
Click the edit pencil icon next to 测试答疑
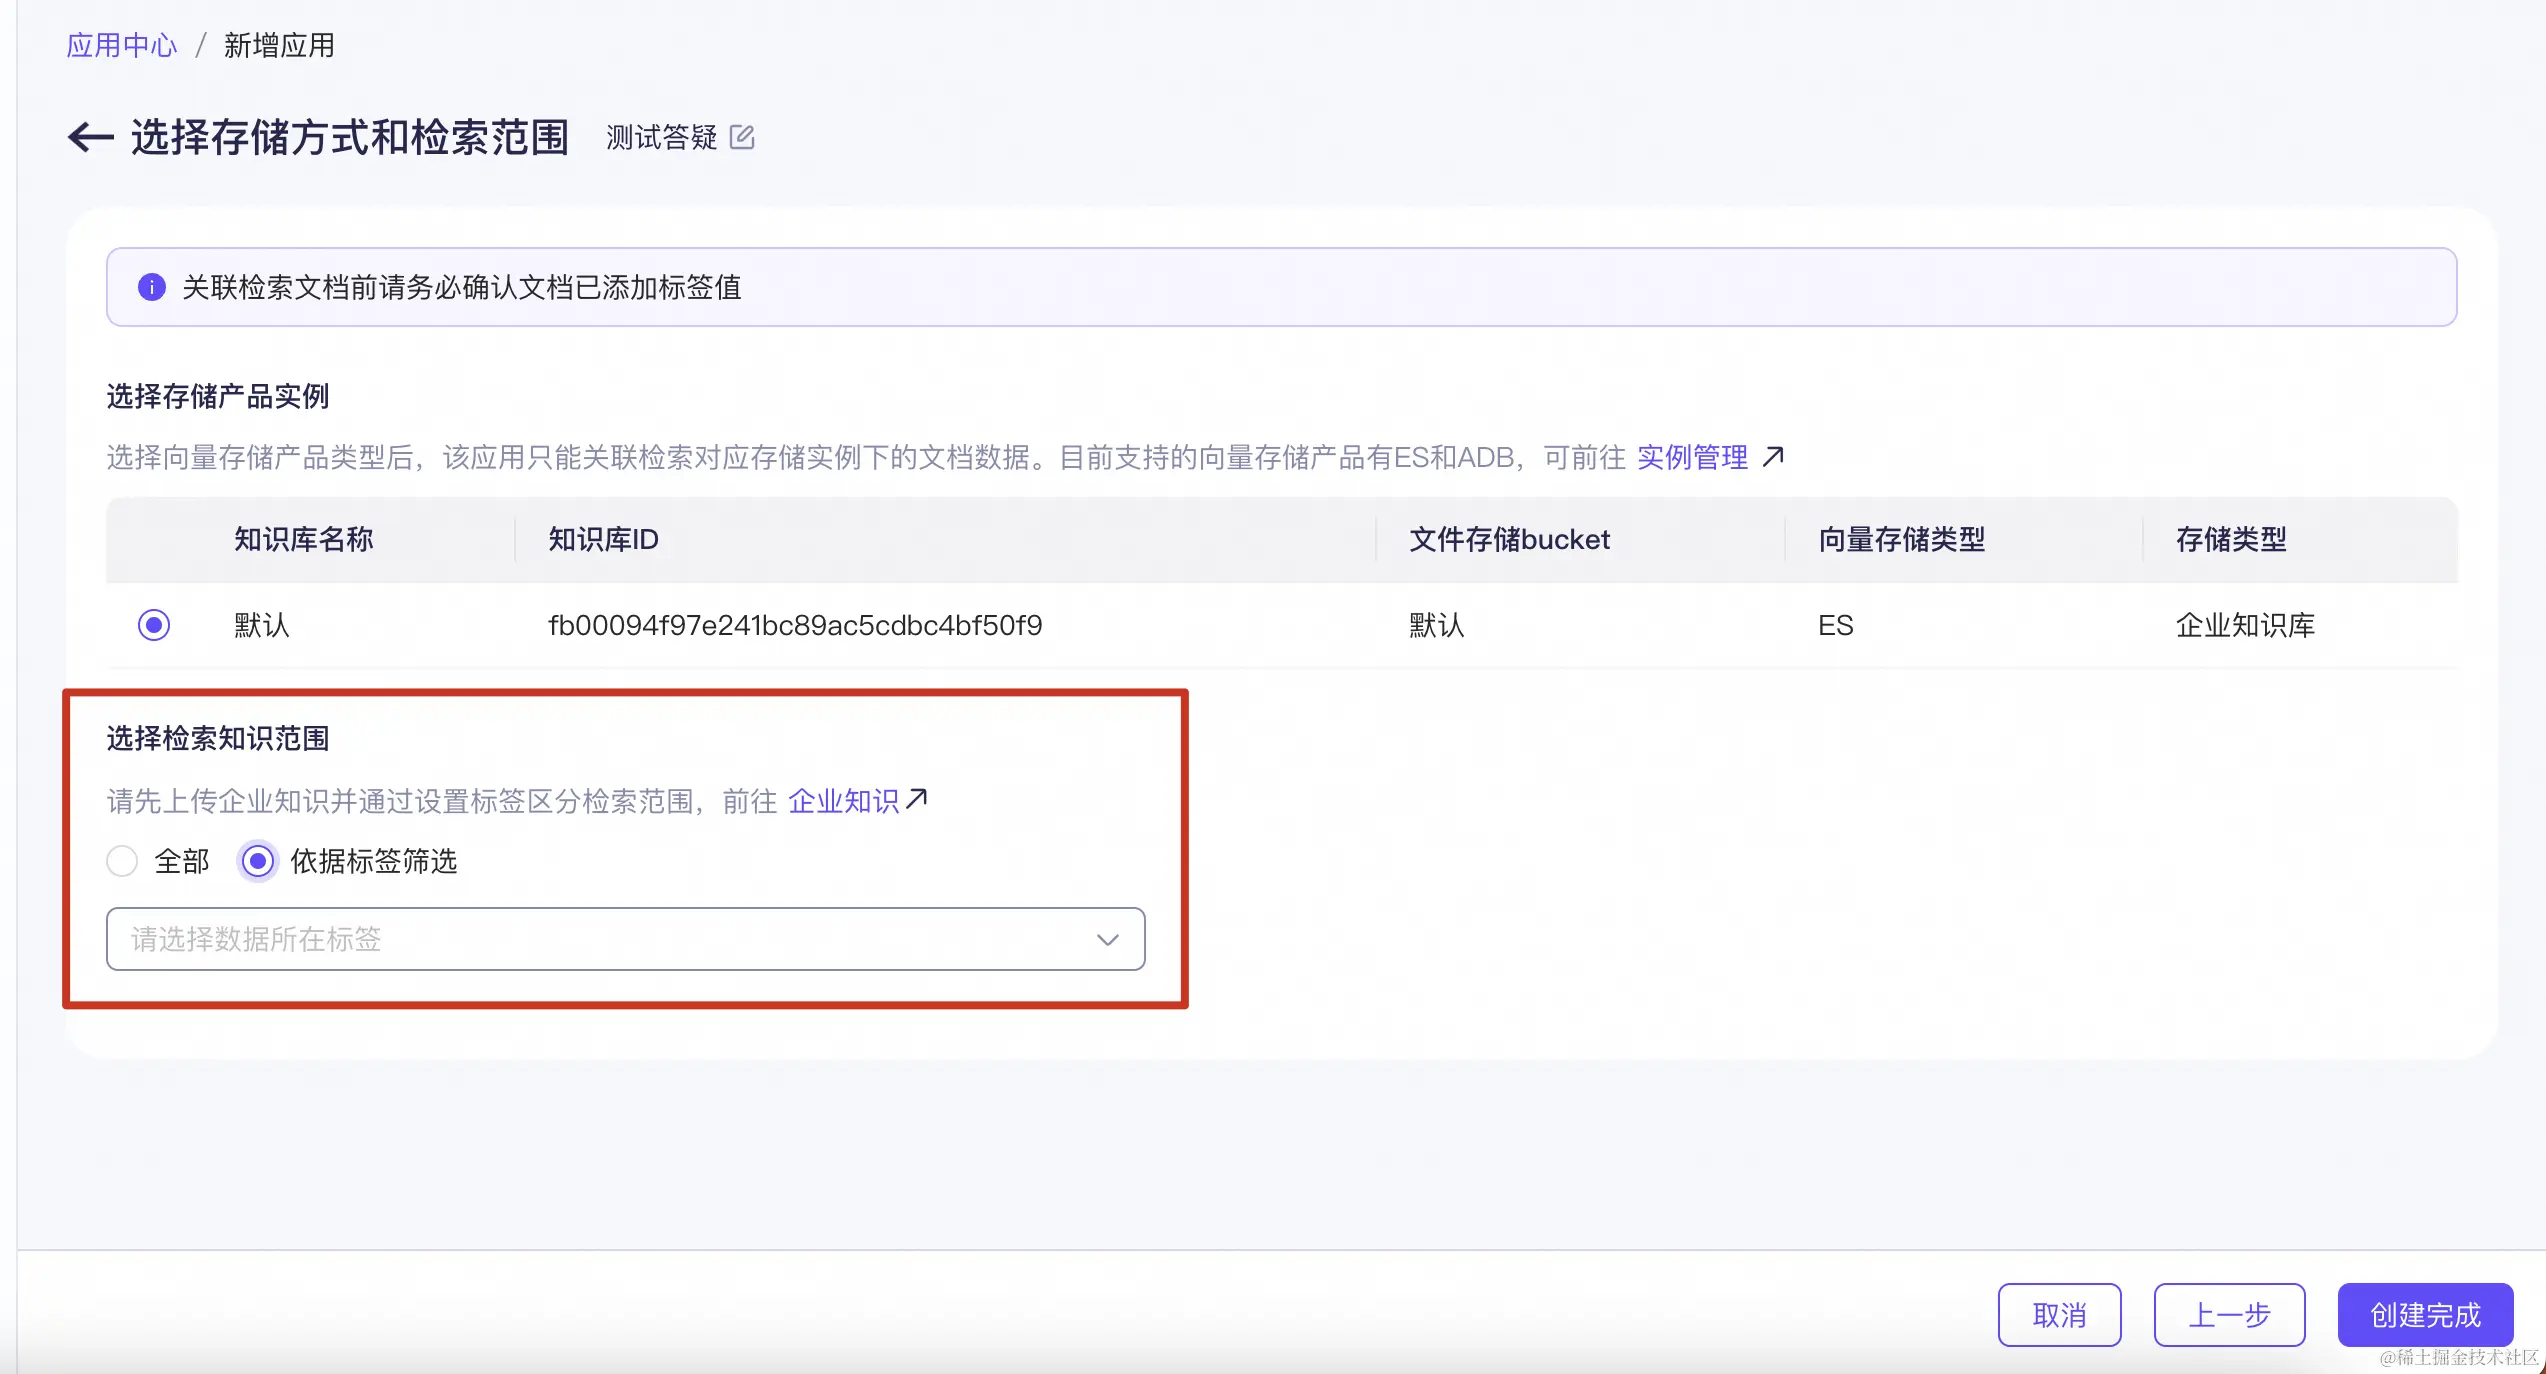point(742,137)
